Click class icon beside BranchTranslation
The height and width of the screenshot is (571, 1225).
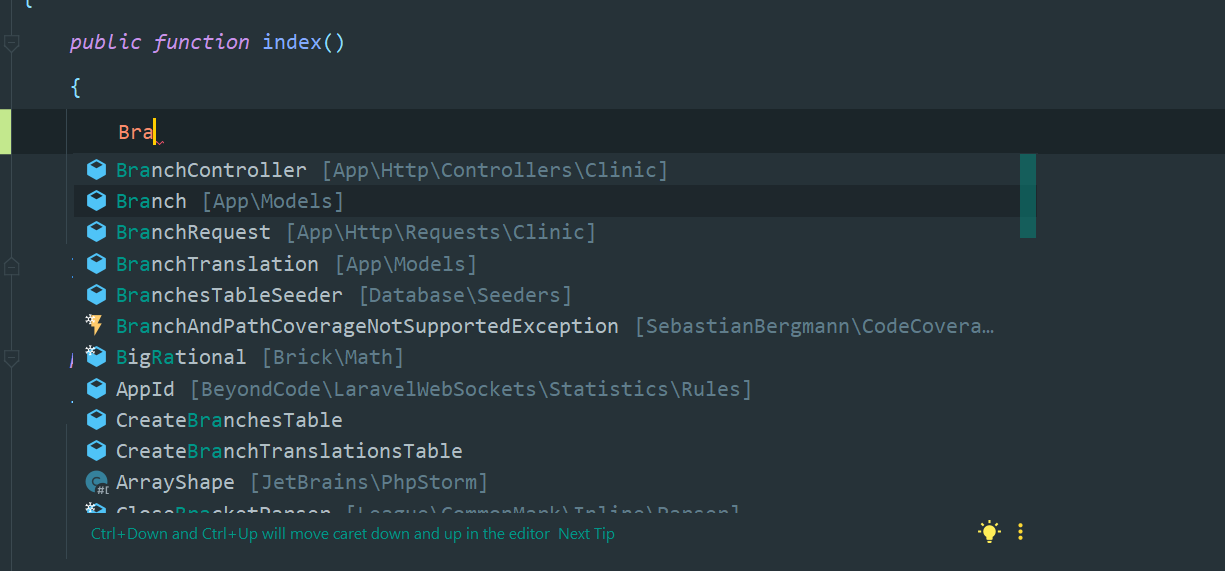pyautogui.click(x=96, y=264)
